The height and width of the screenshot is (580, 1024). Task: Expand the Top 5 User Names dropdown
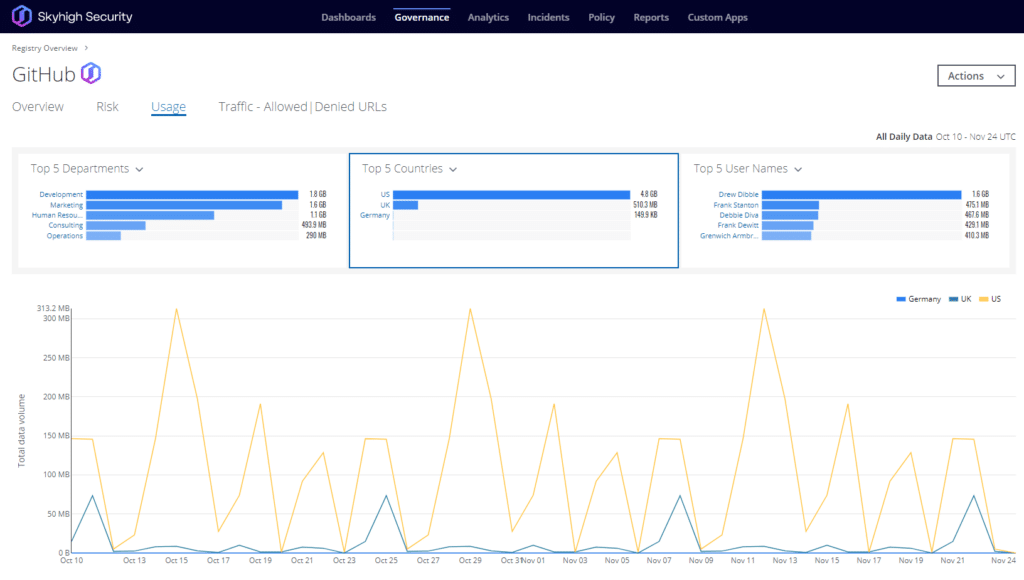coord(798,169)
